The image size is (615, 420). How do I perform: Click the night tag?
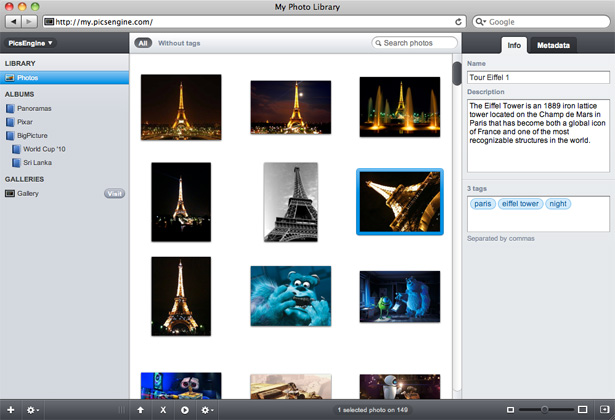pyautogui.click(x=558, y=204)
